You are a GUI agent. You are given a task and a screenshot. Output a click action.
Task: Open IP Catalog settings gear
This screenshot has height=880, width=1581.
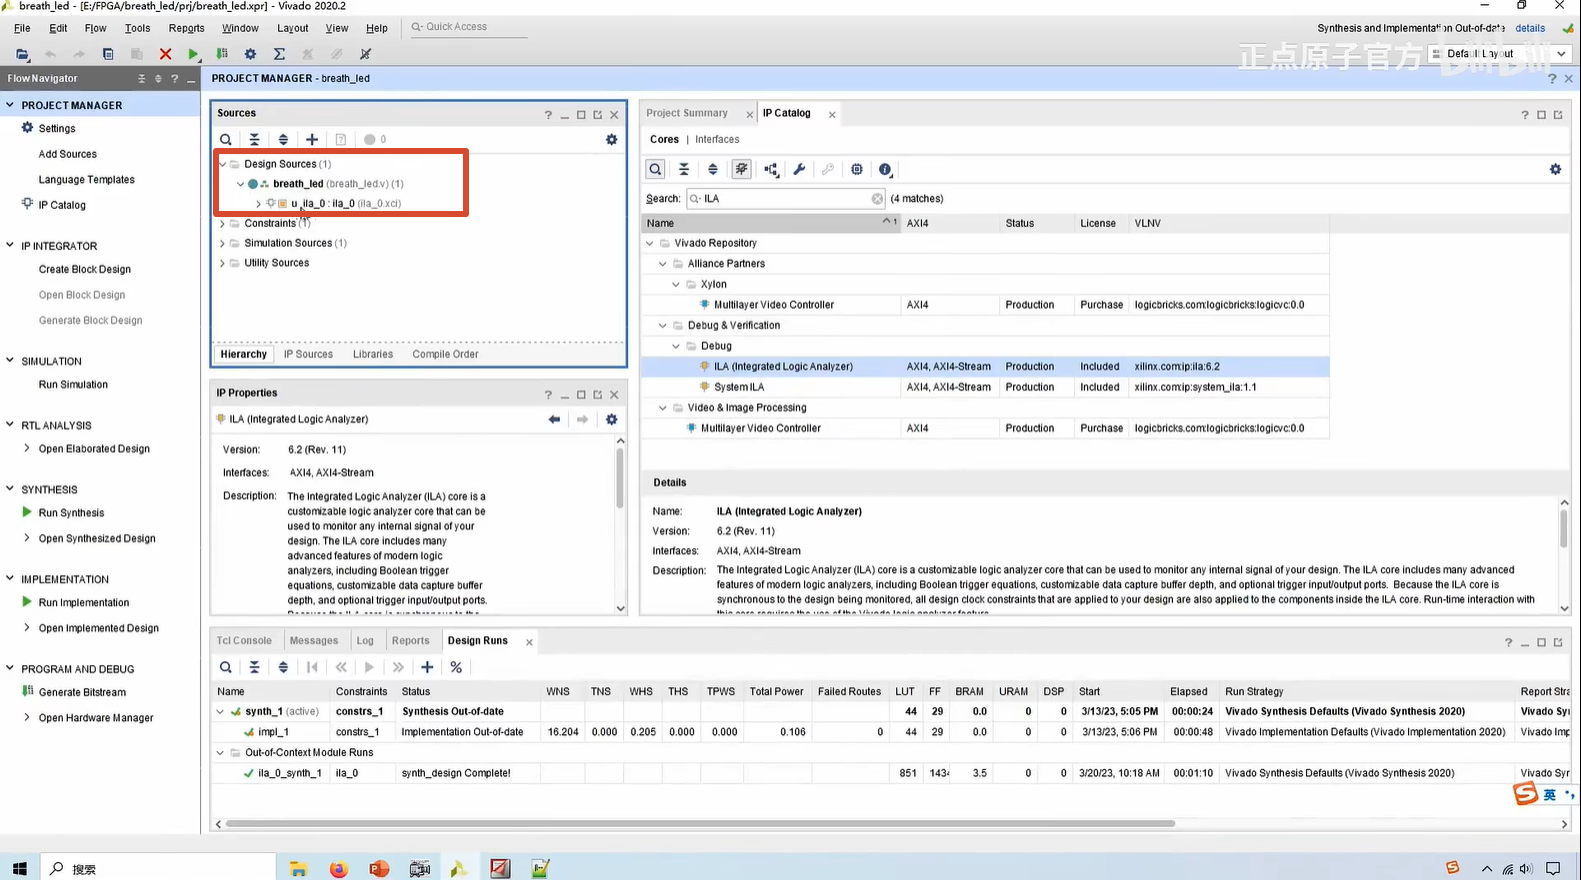[1555, 170]
